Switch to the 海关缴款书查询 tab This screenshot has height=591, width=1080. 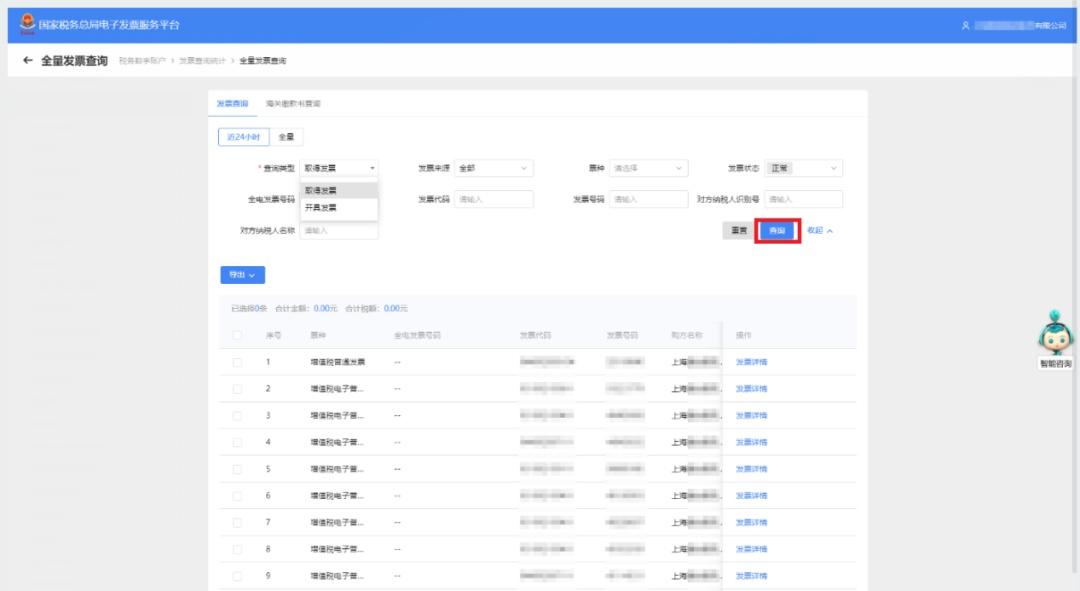[x=293, y=103]
